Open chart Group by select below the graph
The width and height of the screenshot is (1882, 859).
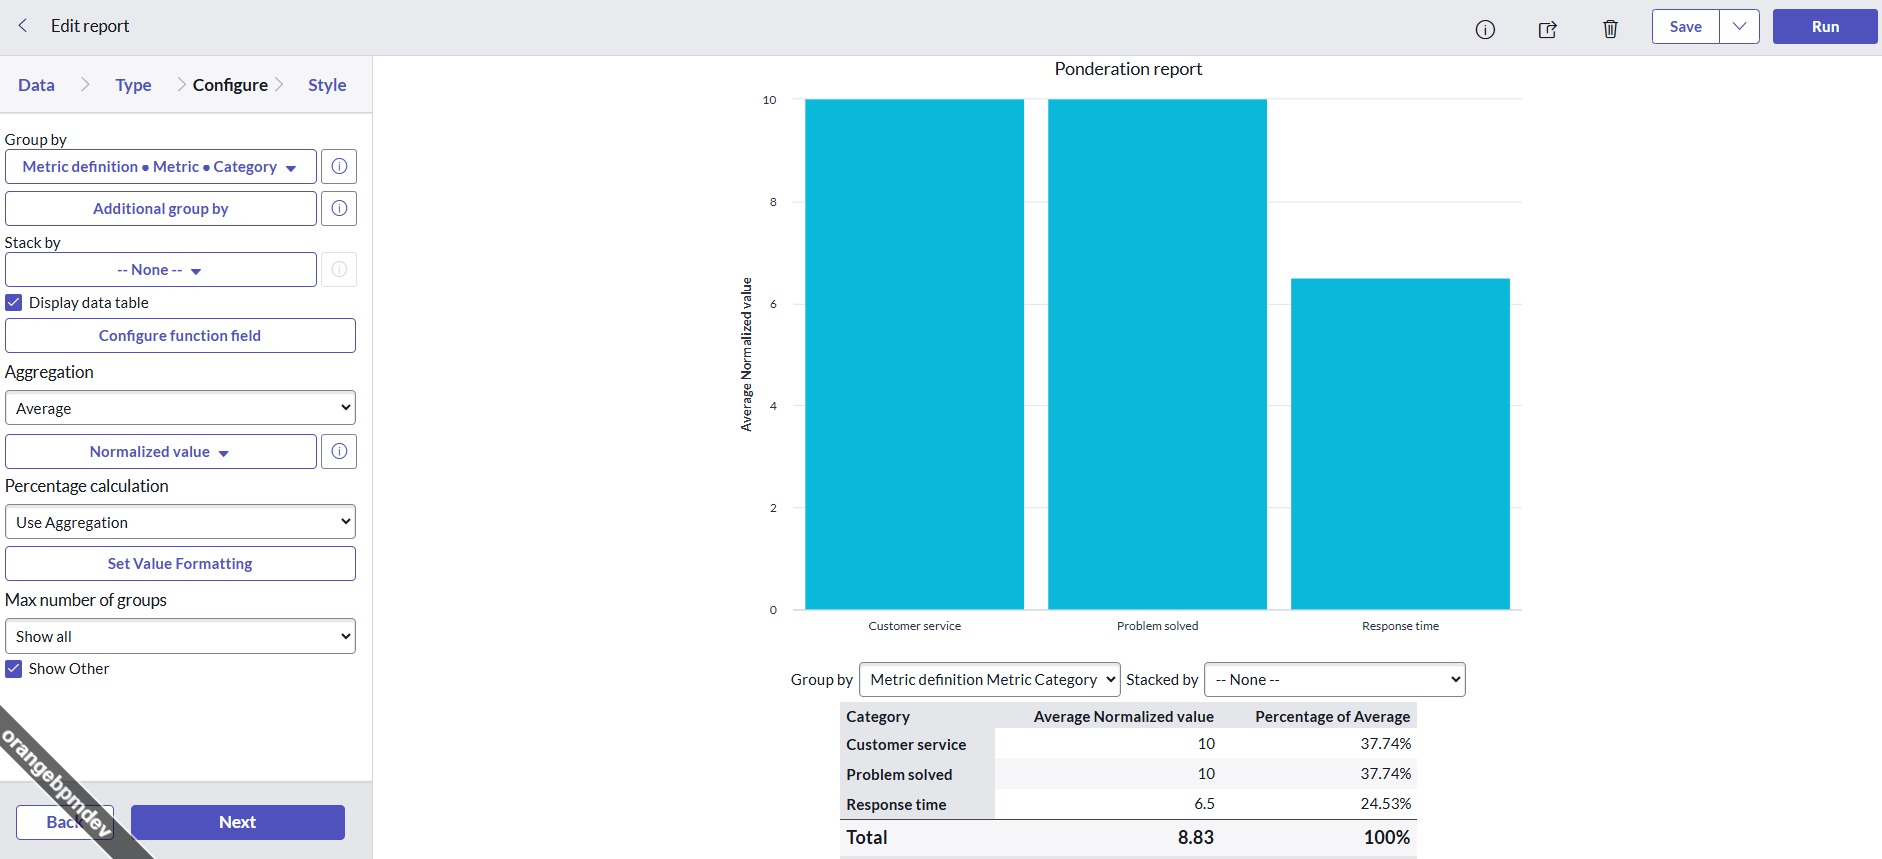point(990,680)
